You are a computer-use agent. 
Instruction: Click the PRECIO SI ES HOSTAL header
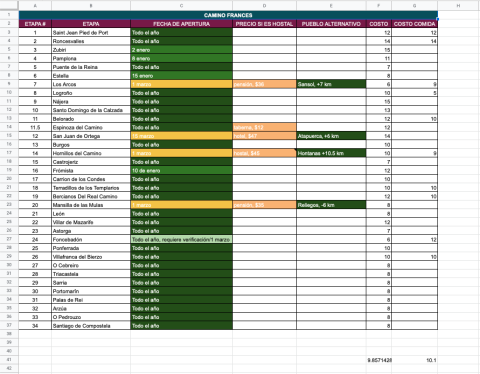(x=264, y=24)
